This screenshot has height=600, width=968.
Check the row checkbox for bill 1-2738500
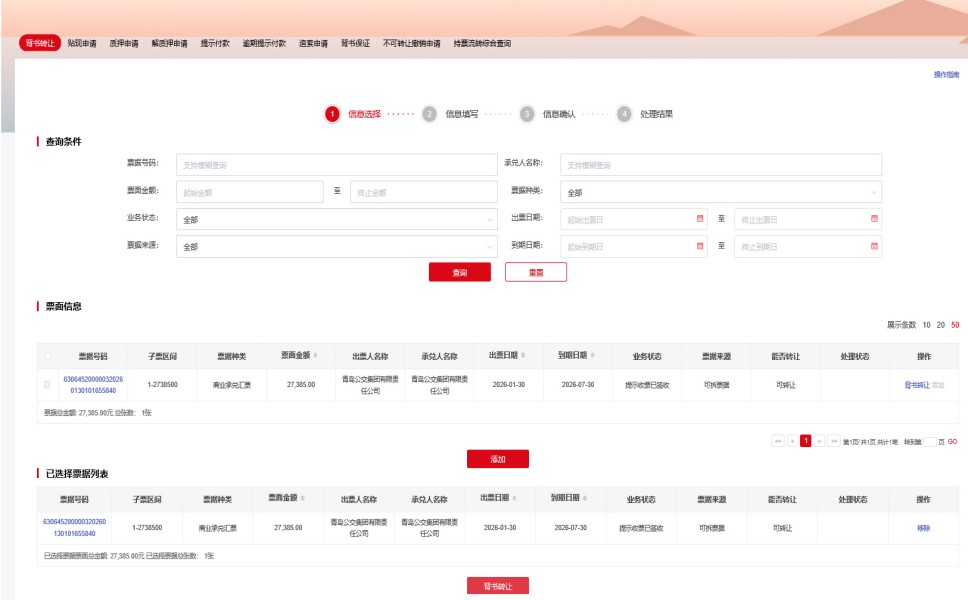point(47,384)
